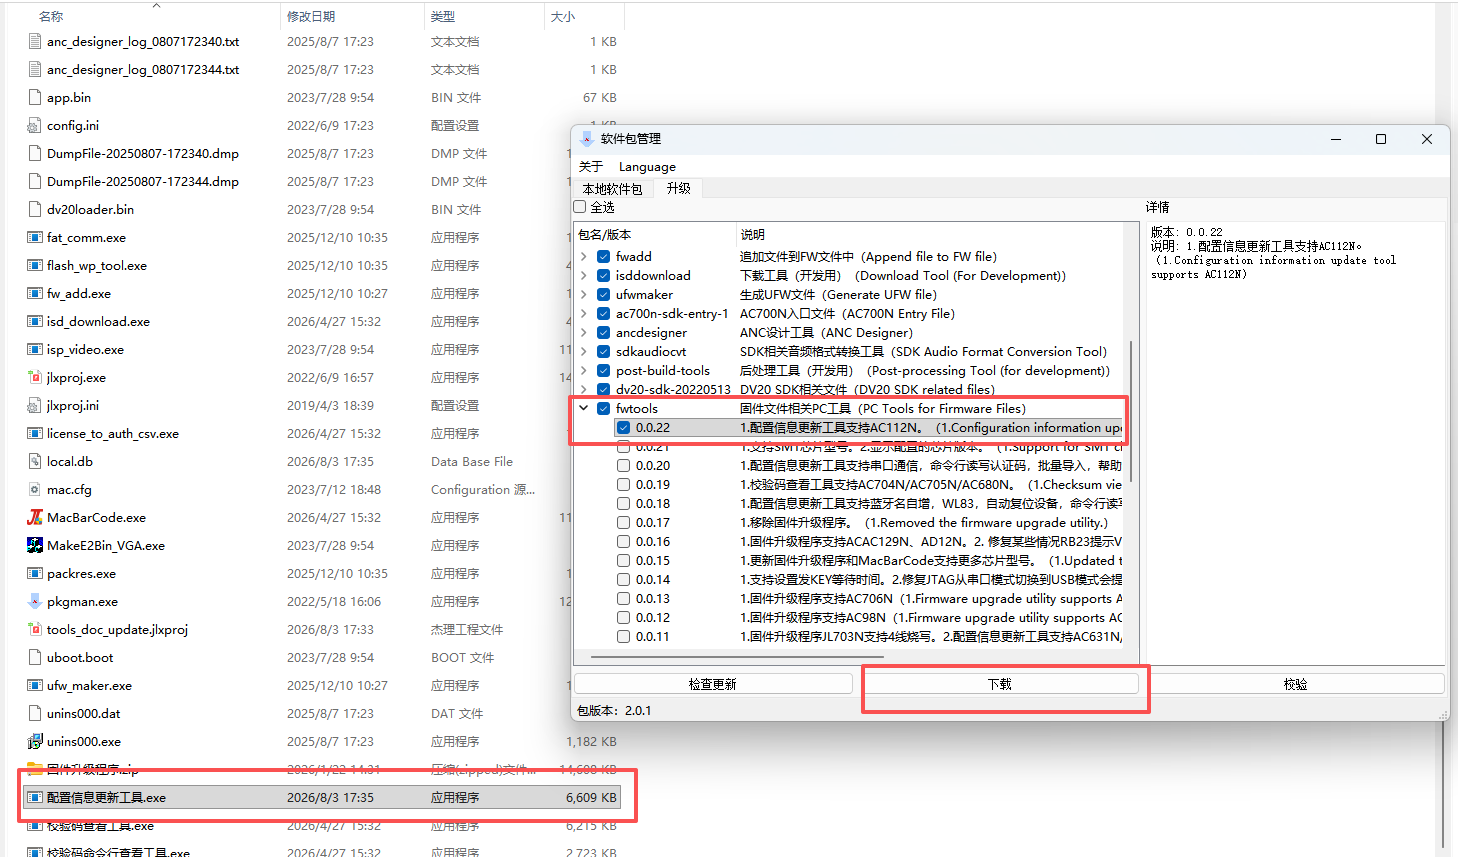Image resolution: width=1458 pixels, height=857 pixels.
Task: Click the MacBarCode.exe file icon
Action: point(35,517)
